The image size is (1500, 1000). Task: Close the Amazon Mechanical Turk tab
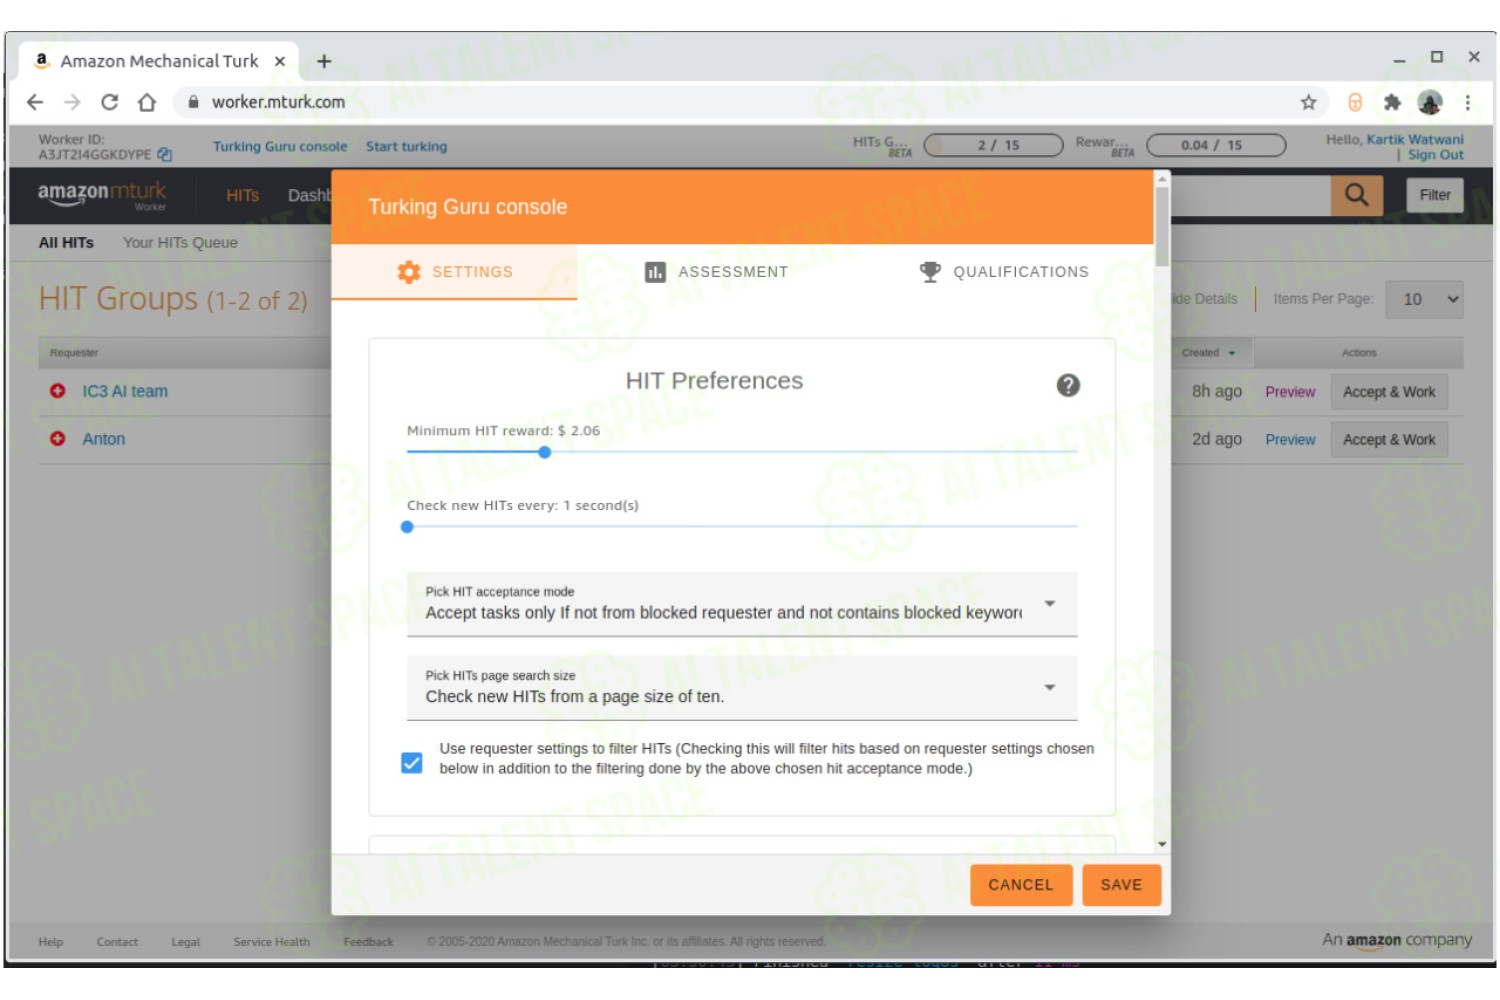[280, 61]
